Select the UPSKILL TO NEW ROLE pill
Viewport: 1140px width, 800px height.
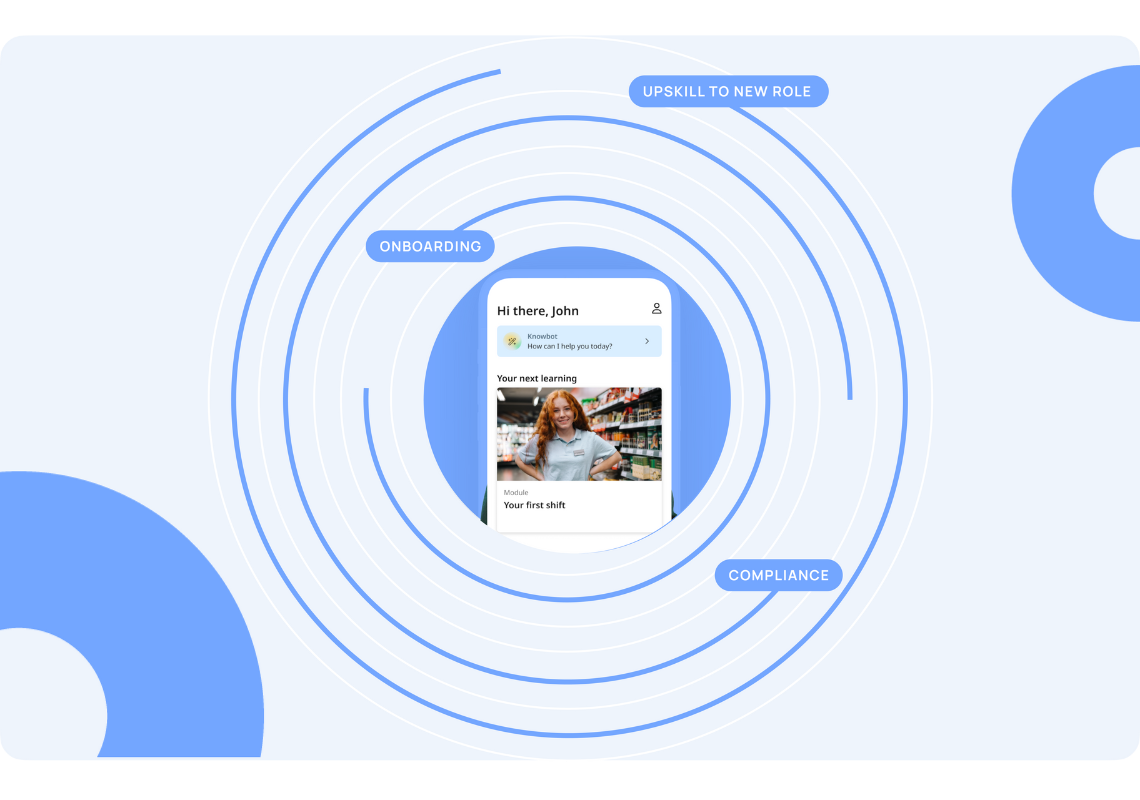(728, 92)
